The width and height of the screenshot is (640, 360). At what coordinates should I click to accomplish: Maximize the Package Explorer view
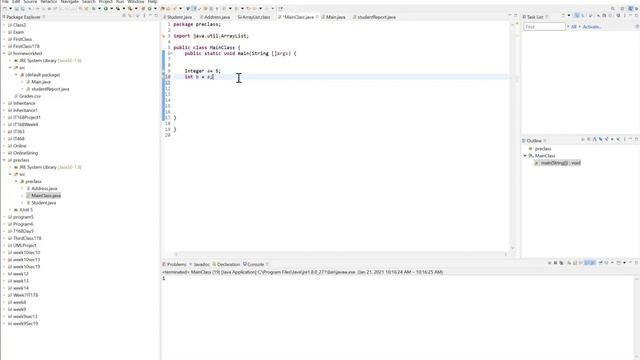click(156, 16)
